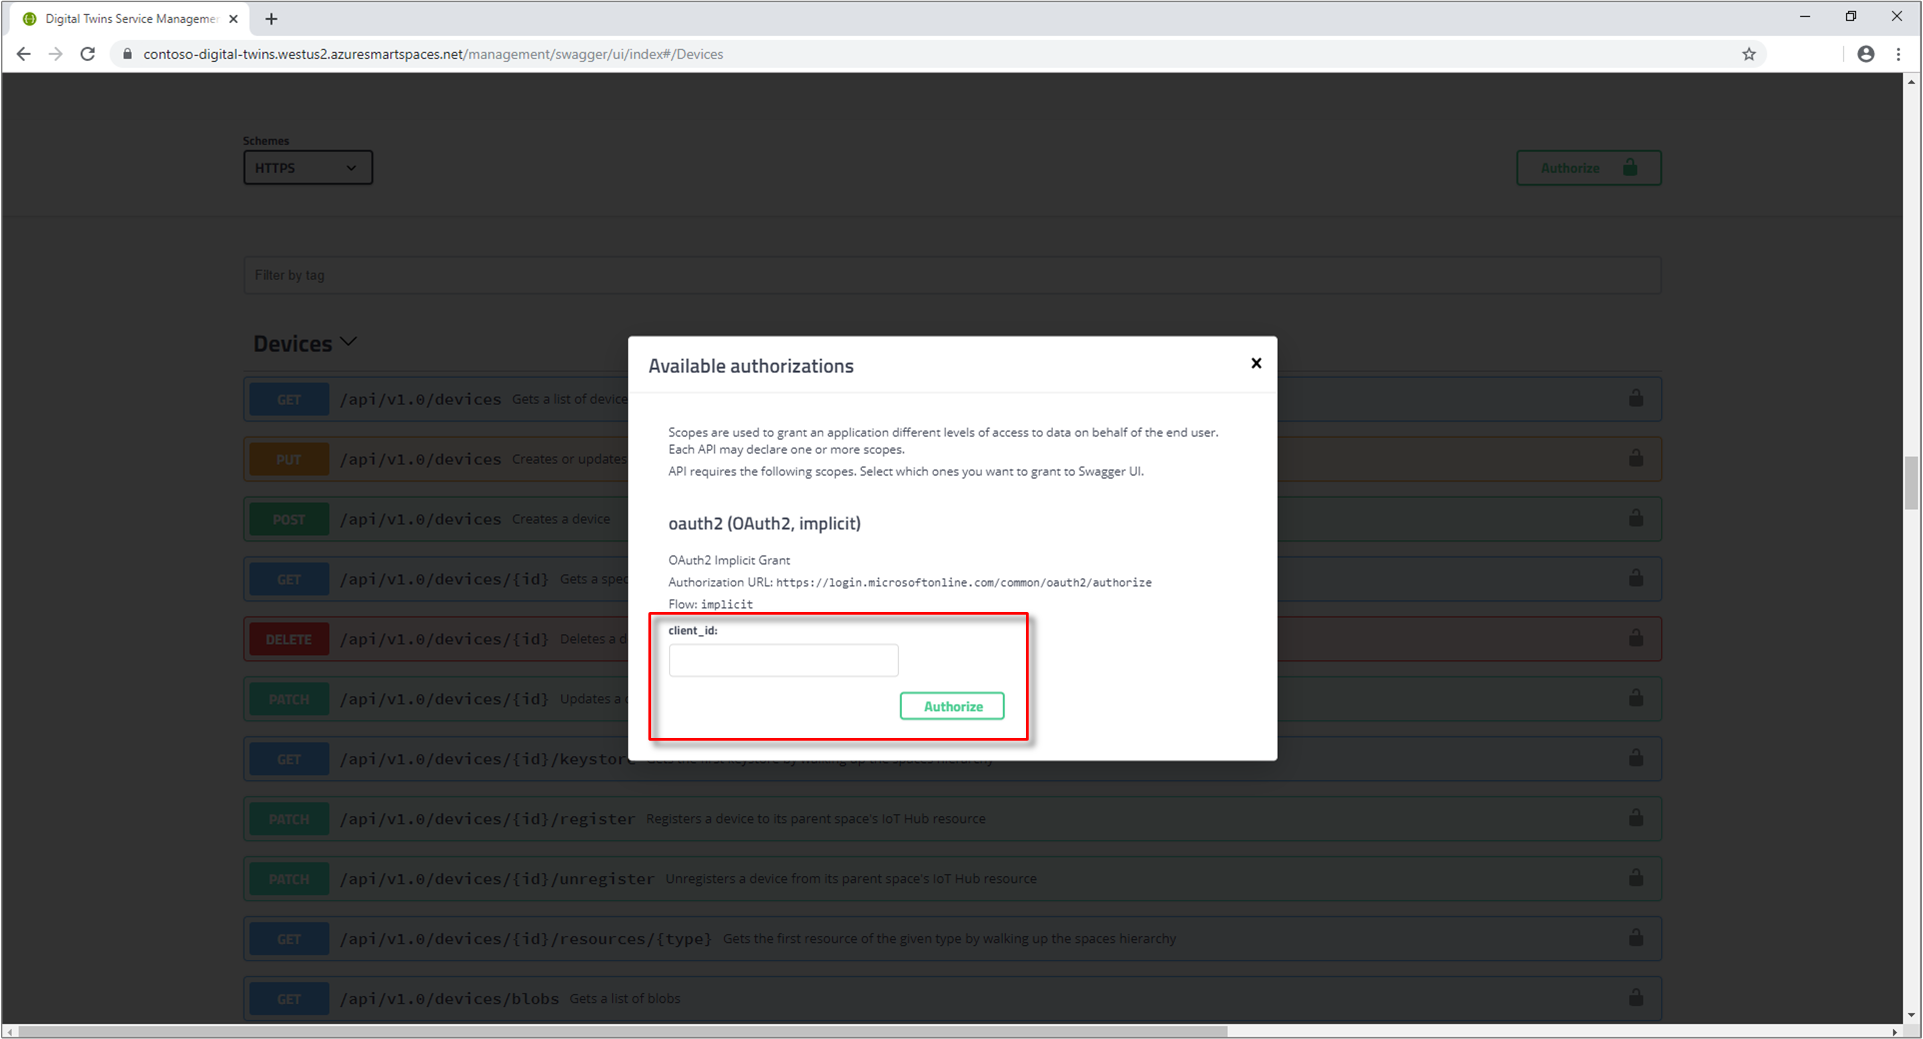Image resolution: width=1923 pixels, height=1039 pixels.
Task: Click the lock icon on the DELETE devices/{id} row
Action: point(1636,638)
